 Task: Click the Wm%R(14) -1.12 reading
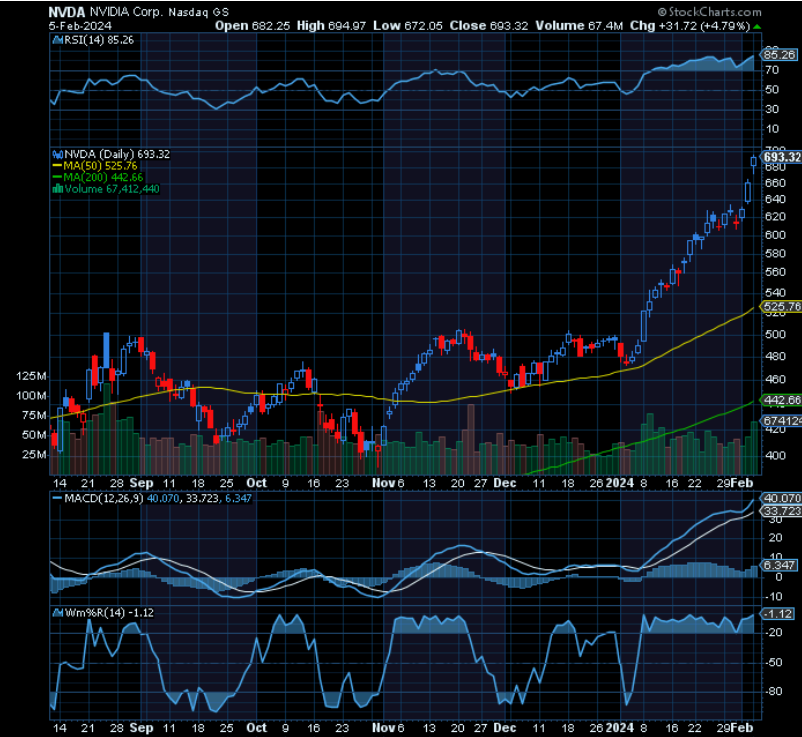[x=109, y=609]
